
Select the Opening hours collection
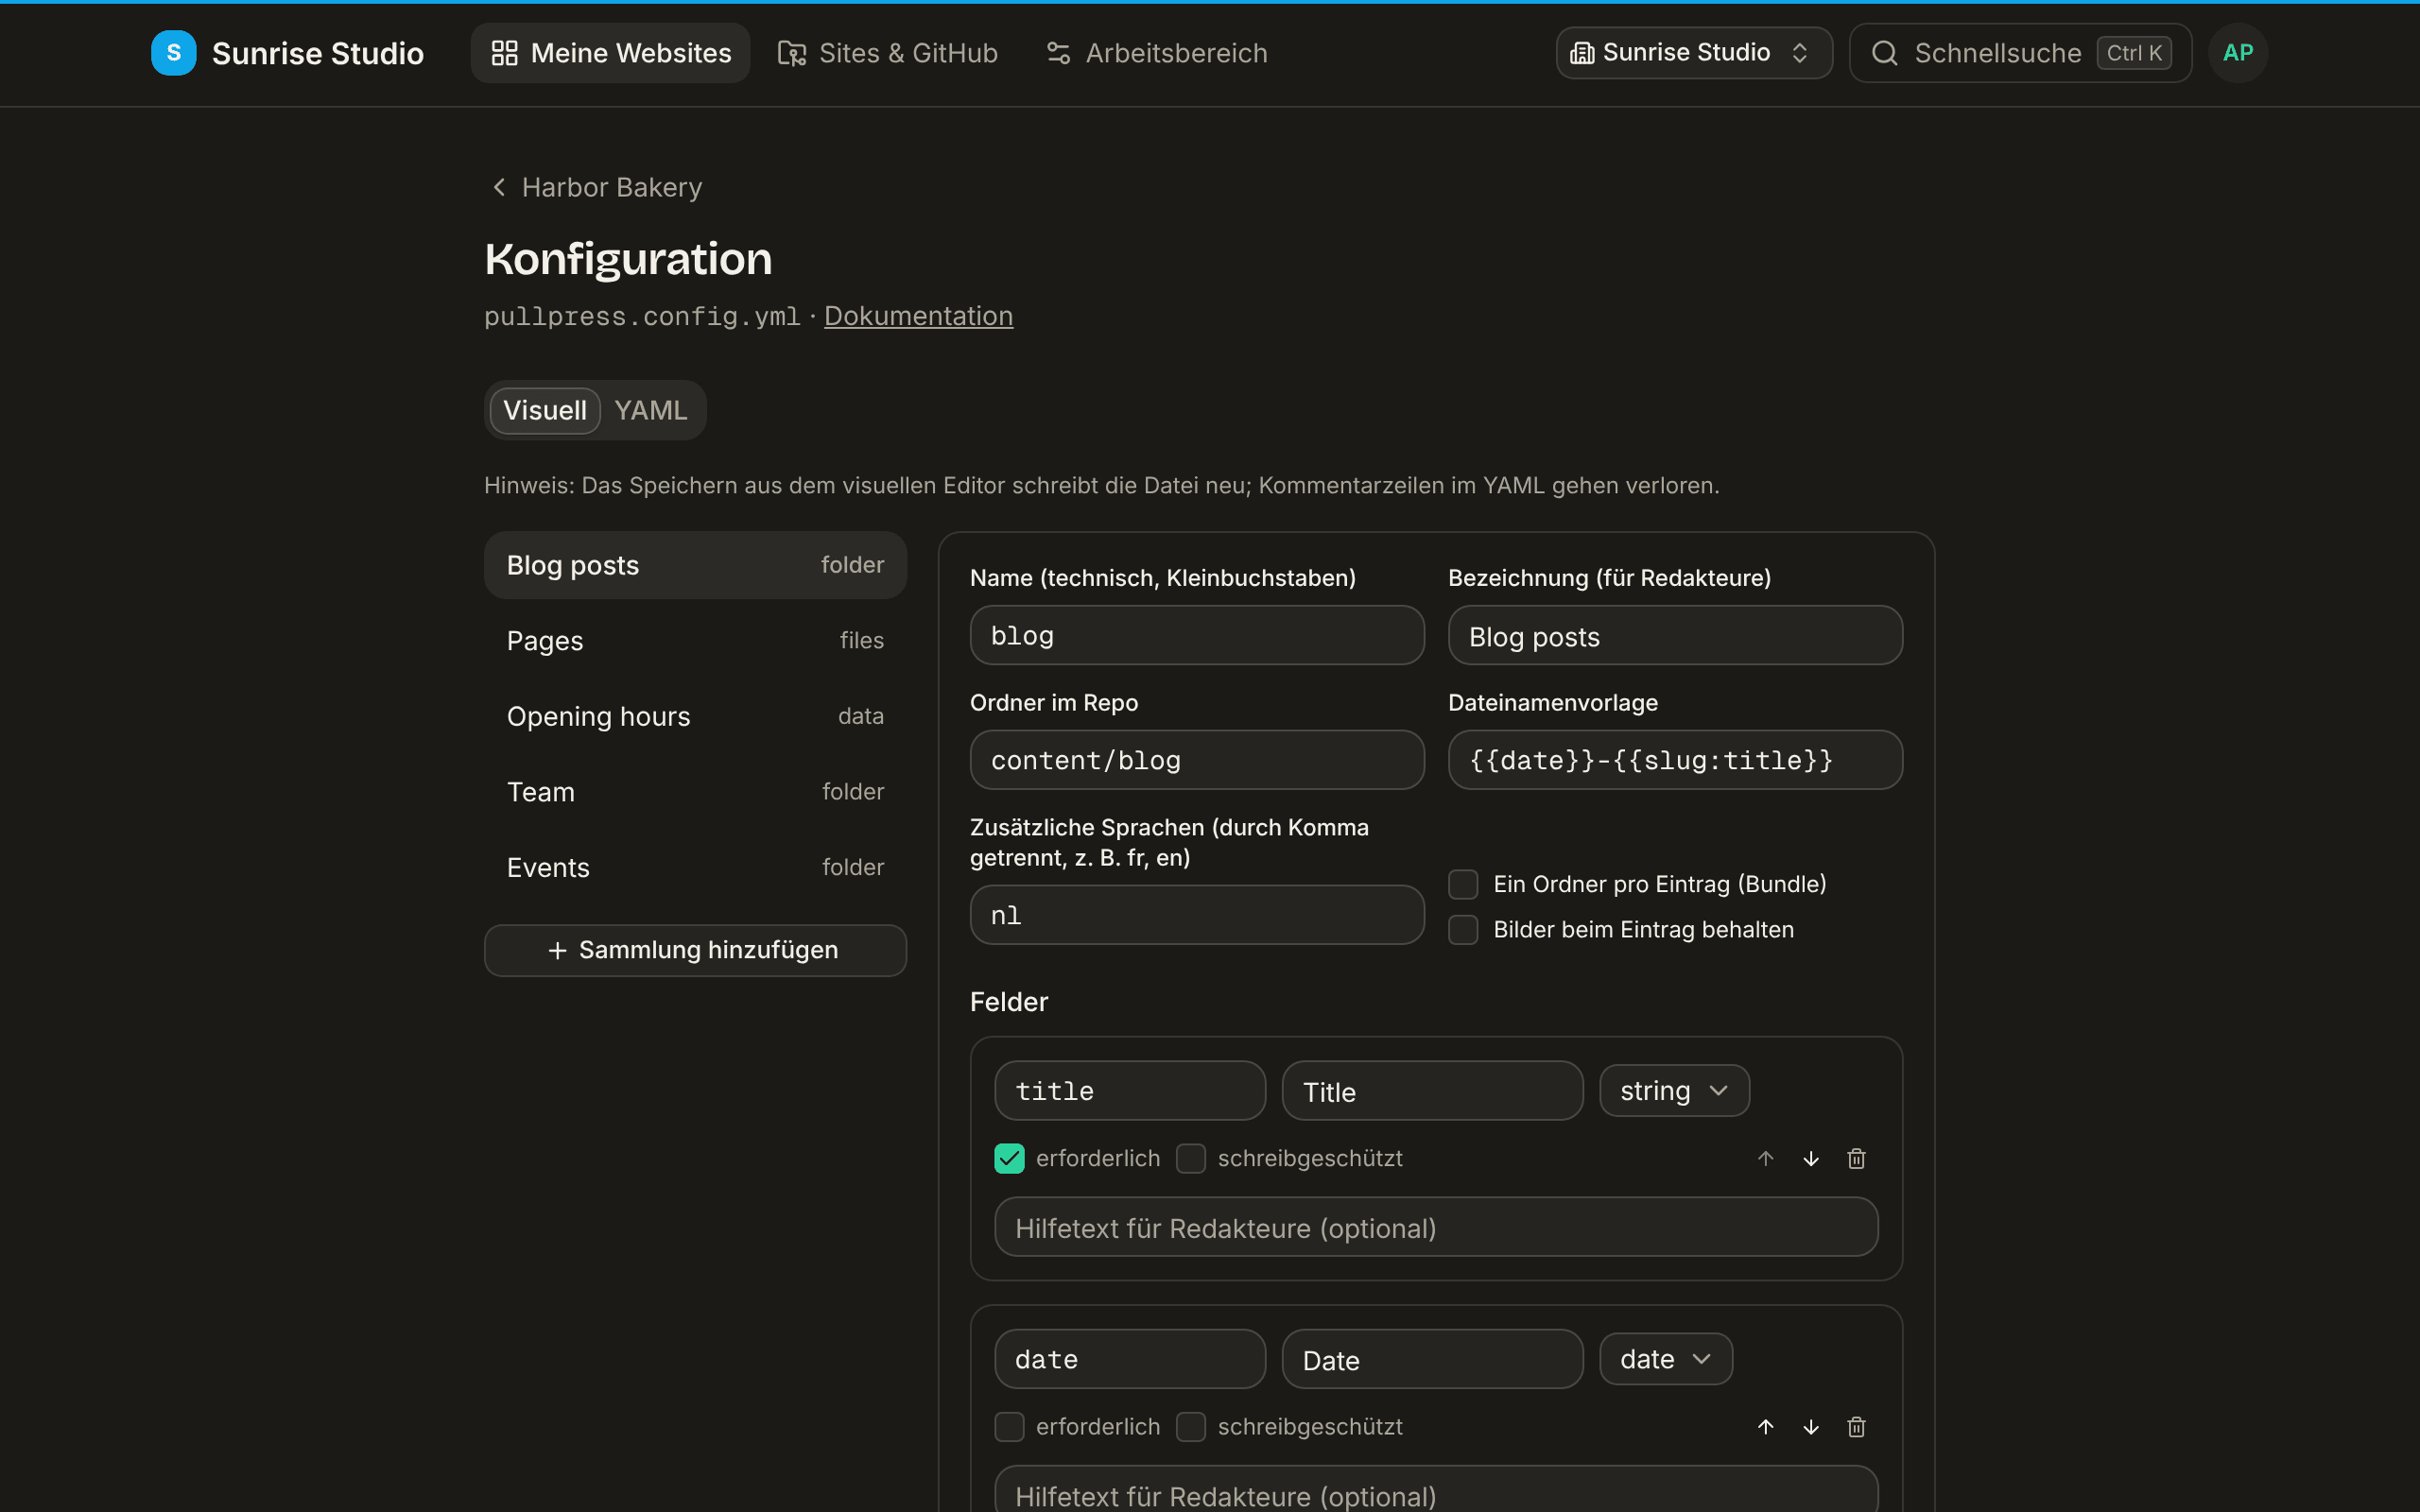tap(695, 716)
